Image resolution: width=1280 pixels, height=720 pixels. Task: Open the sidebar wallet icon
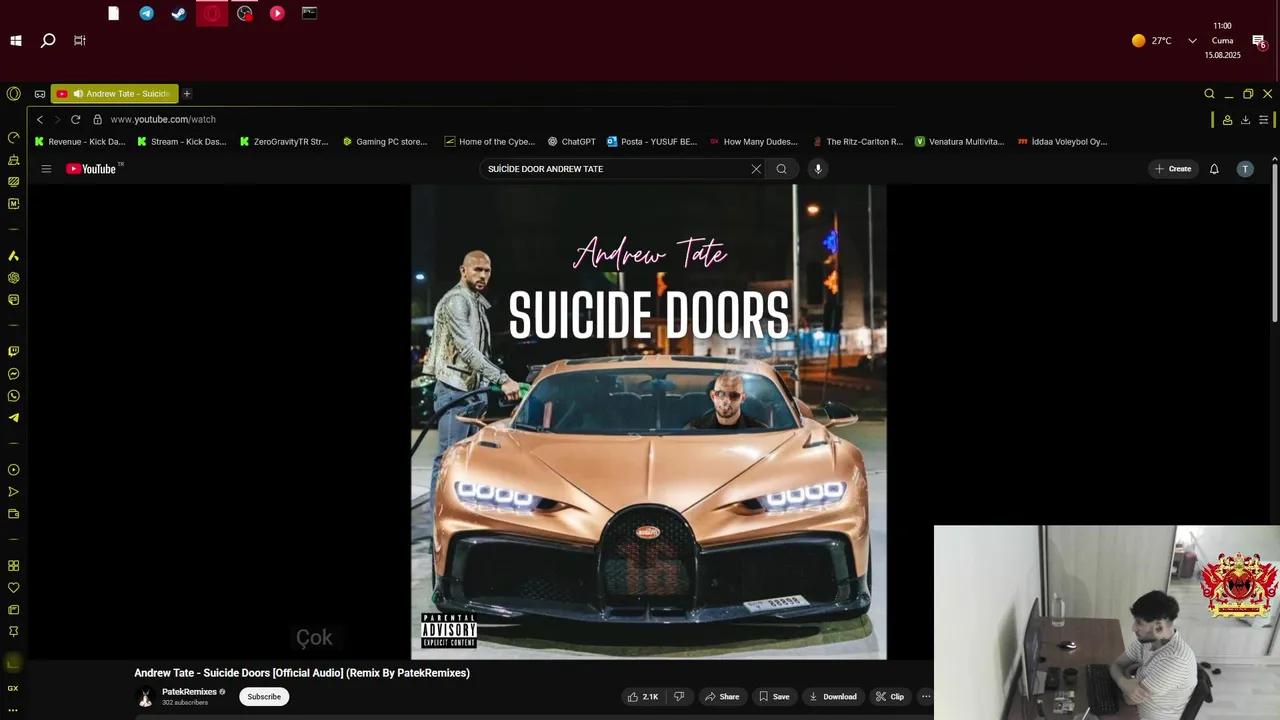pos(13,514)
